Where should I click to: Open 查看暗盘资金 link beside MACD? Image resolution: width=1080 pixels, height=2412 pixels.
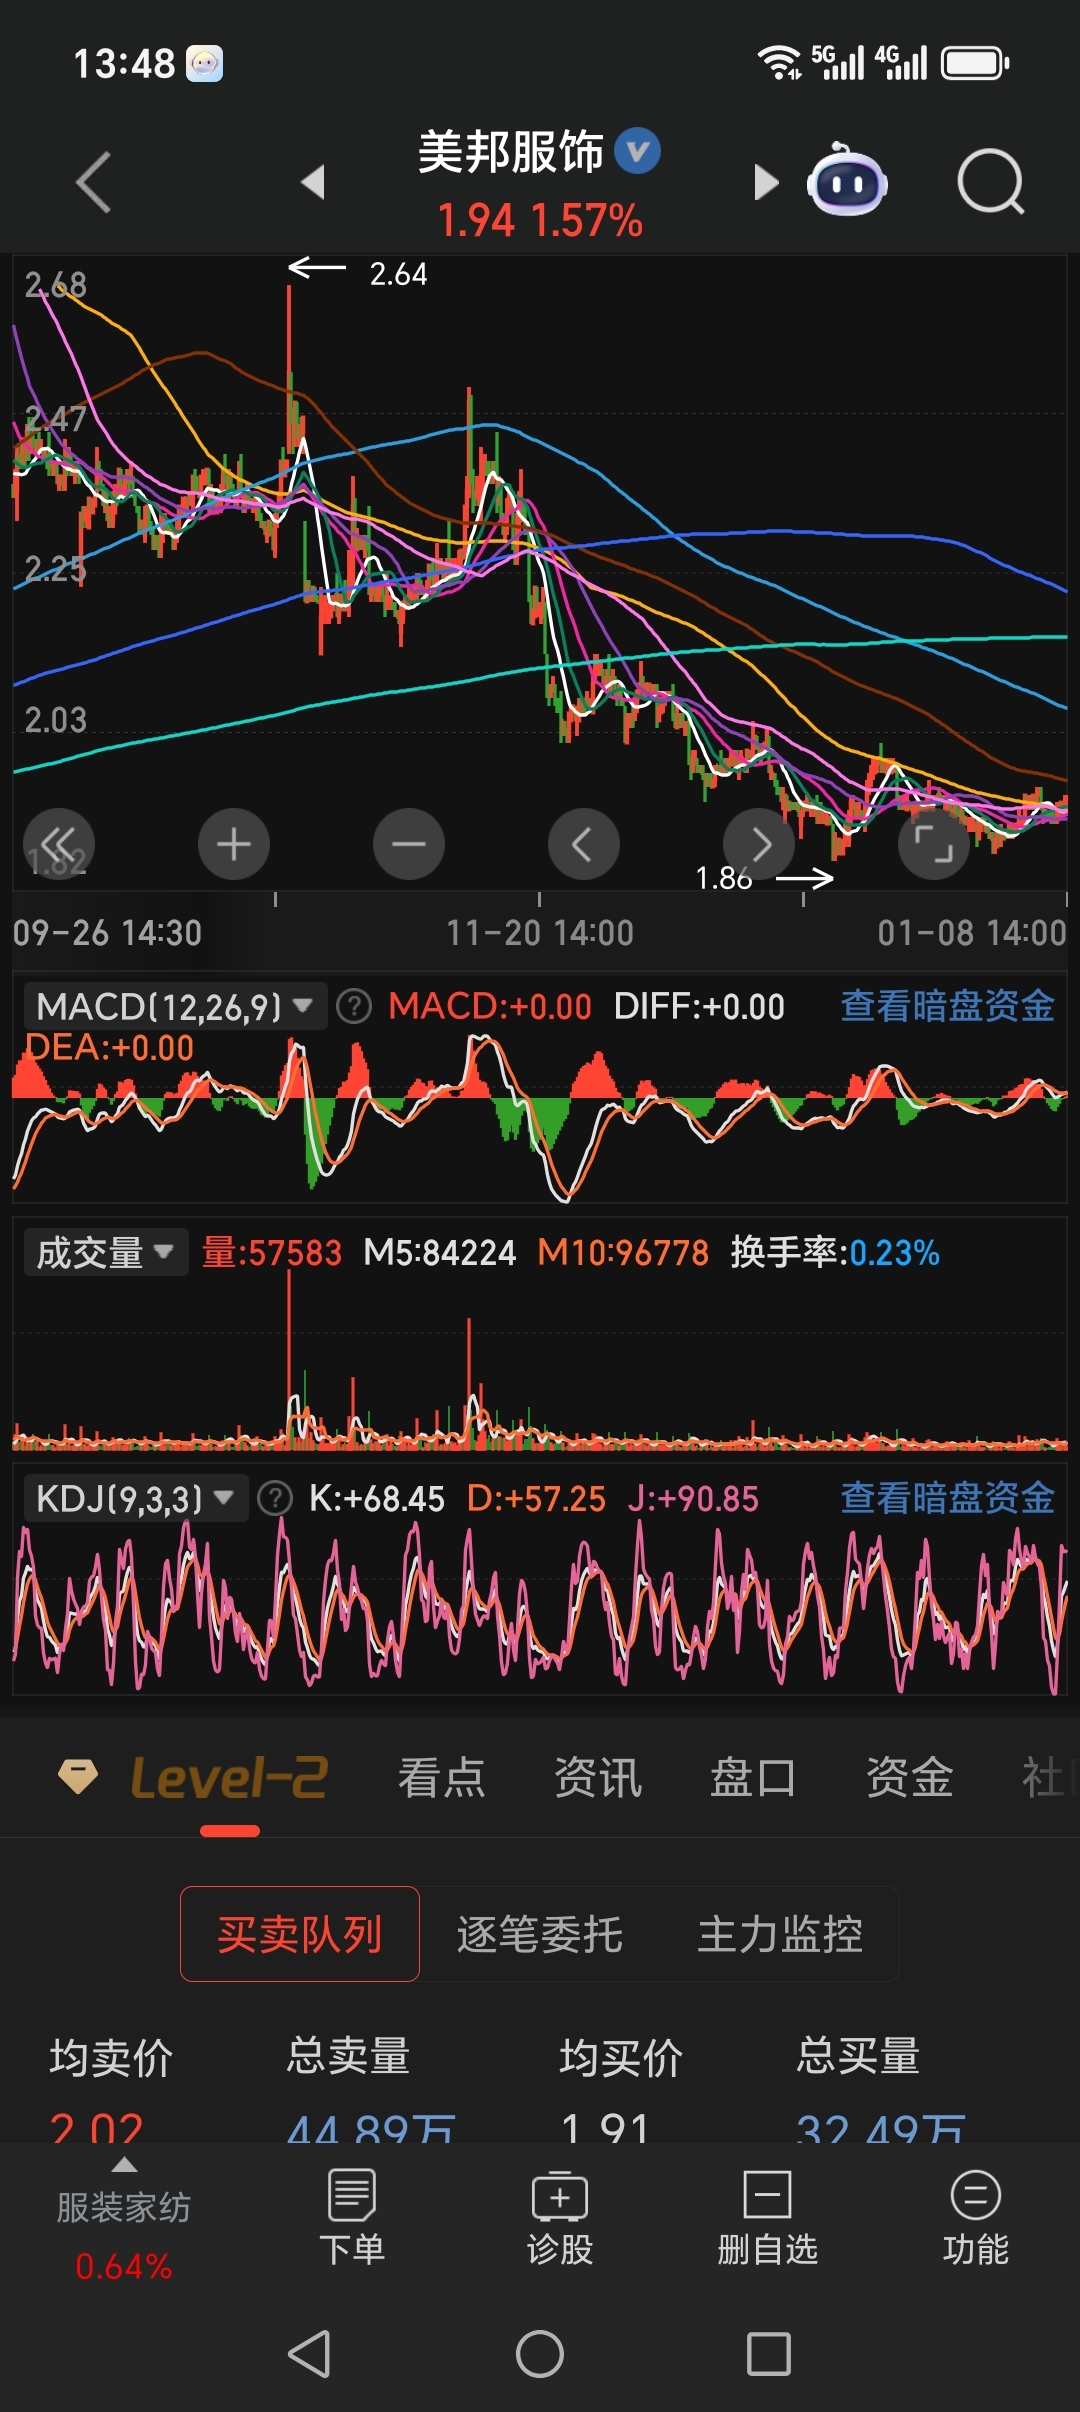948,1006
